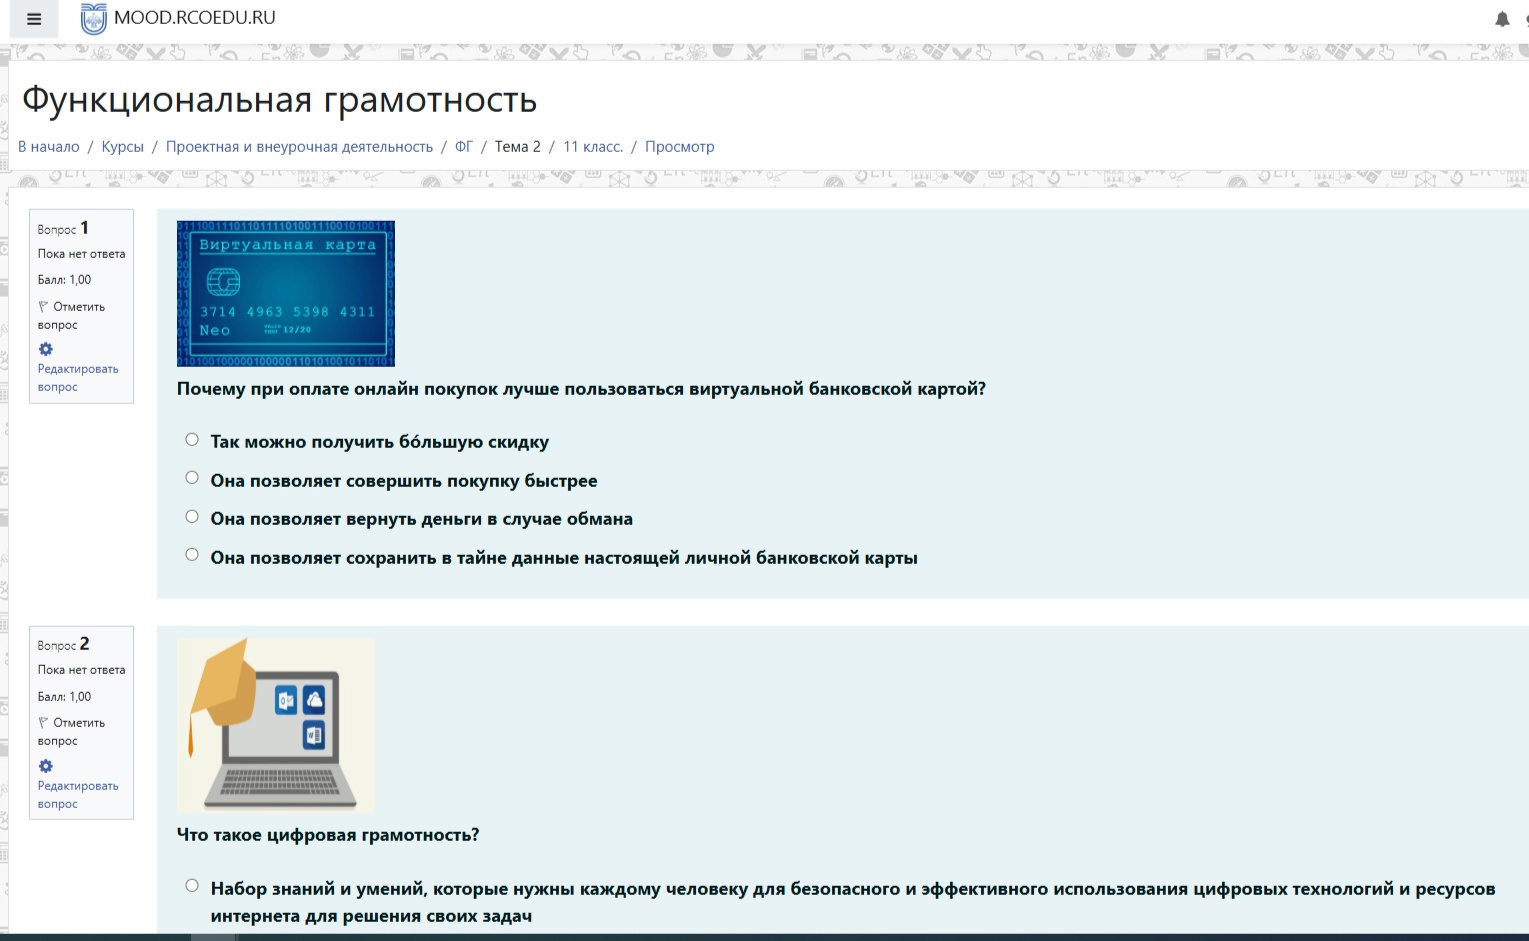
Task: Click the laptop with graduation cap image
Action: point(276,725)
